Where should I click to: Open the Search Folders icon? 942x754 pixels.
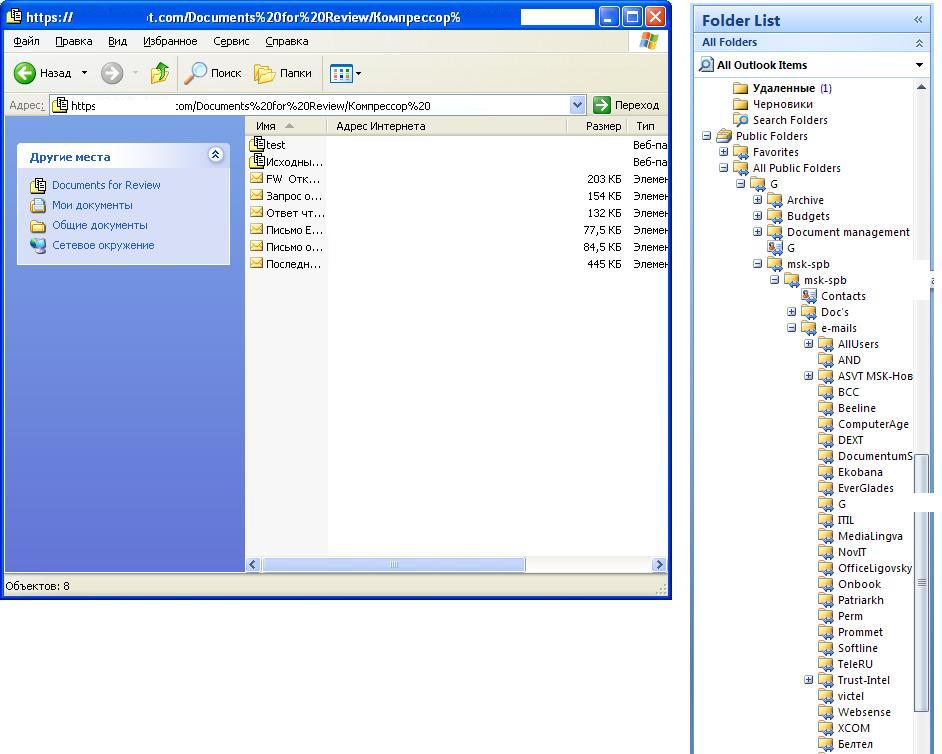[x=741, y=120]
